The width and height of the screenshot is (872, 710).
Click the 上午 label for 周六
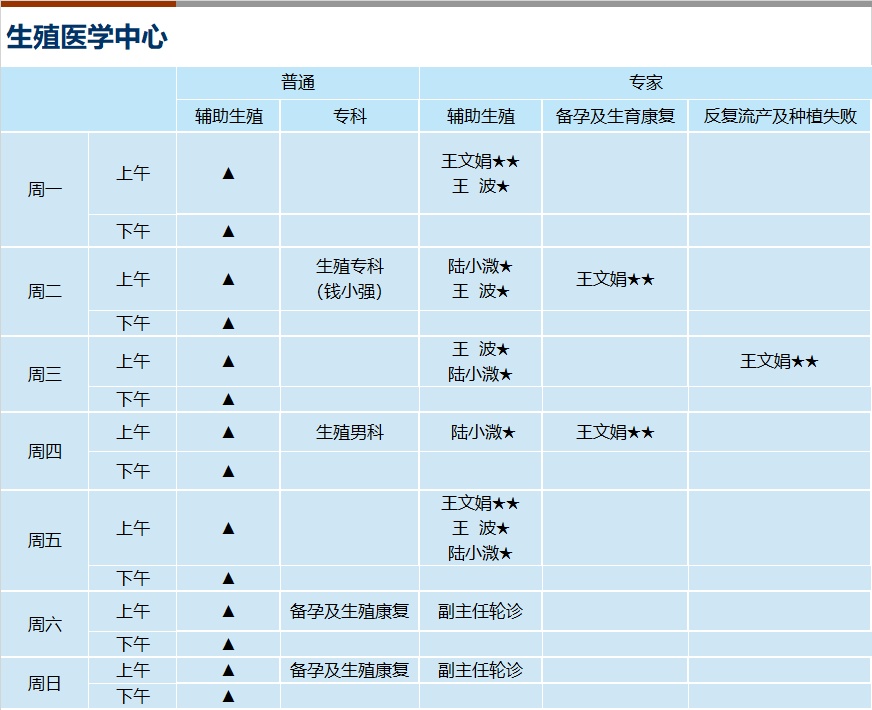pyautogui.click(x=133, y=612)
